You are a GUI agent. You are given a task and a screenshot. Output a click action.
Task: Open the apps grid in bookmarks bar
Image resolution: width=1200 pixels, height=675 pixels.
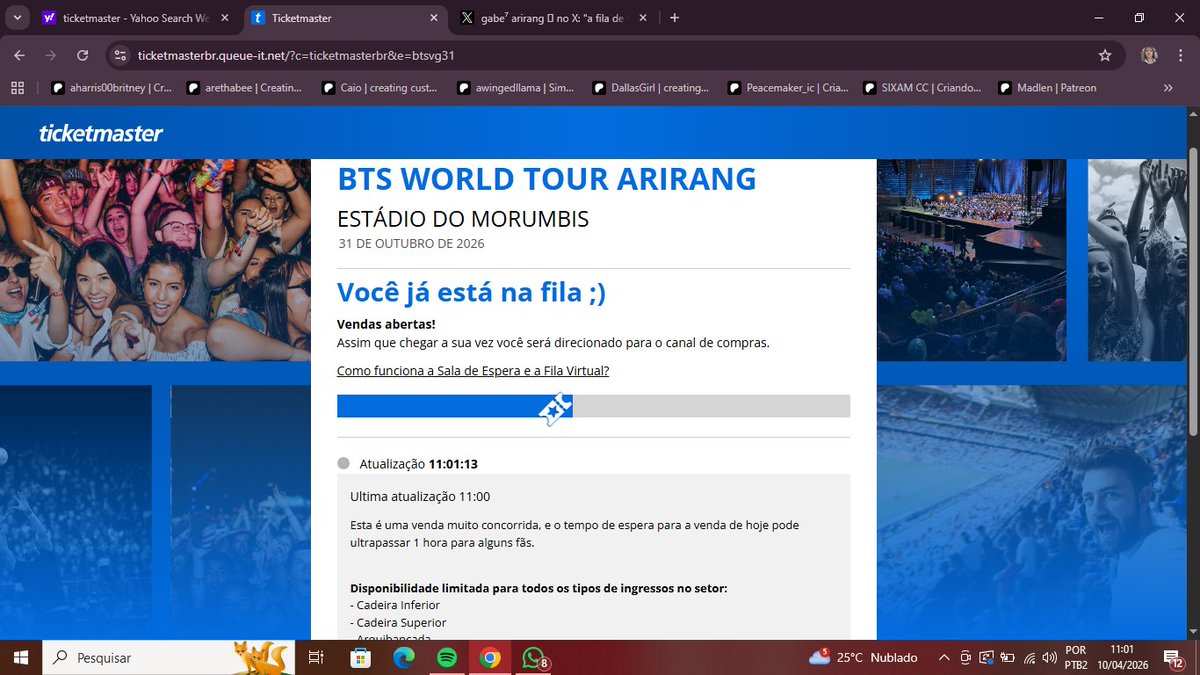pyautogui.click(x=17, y=88)
